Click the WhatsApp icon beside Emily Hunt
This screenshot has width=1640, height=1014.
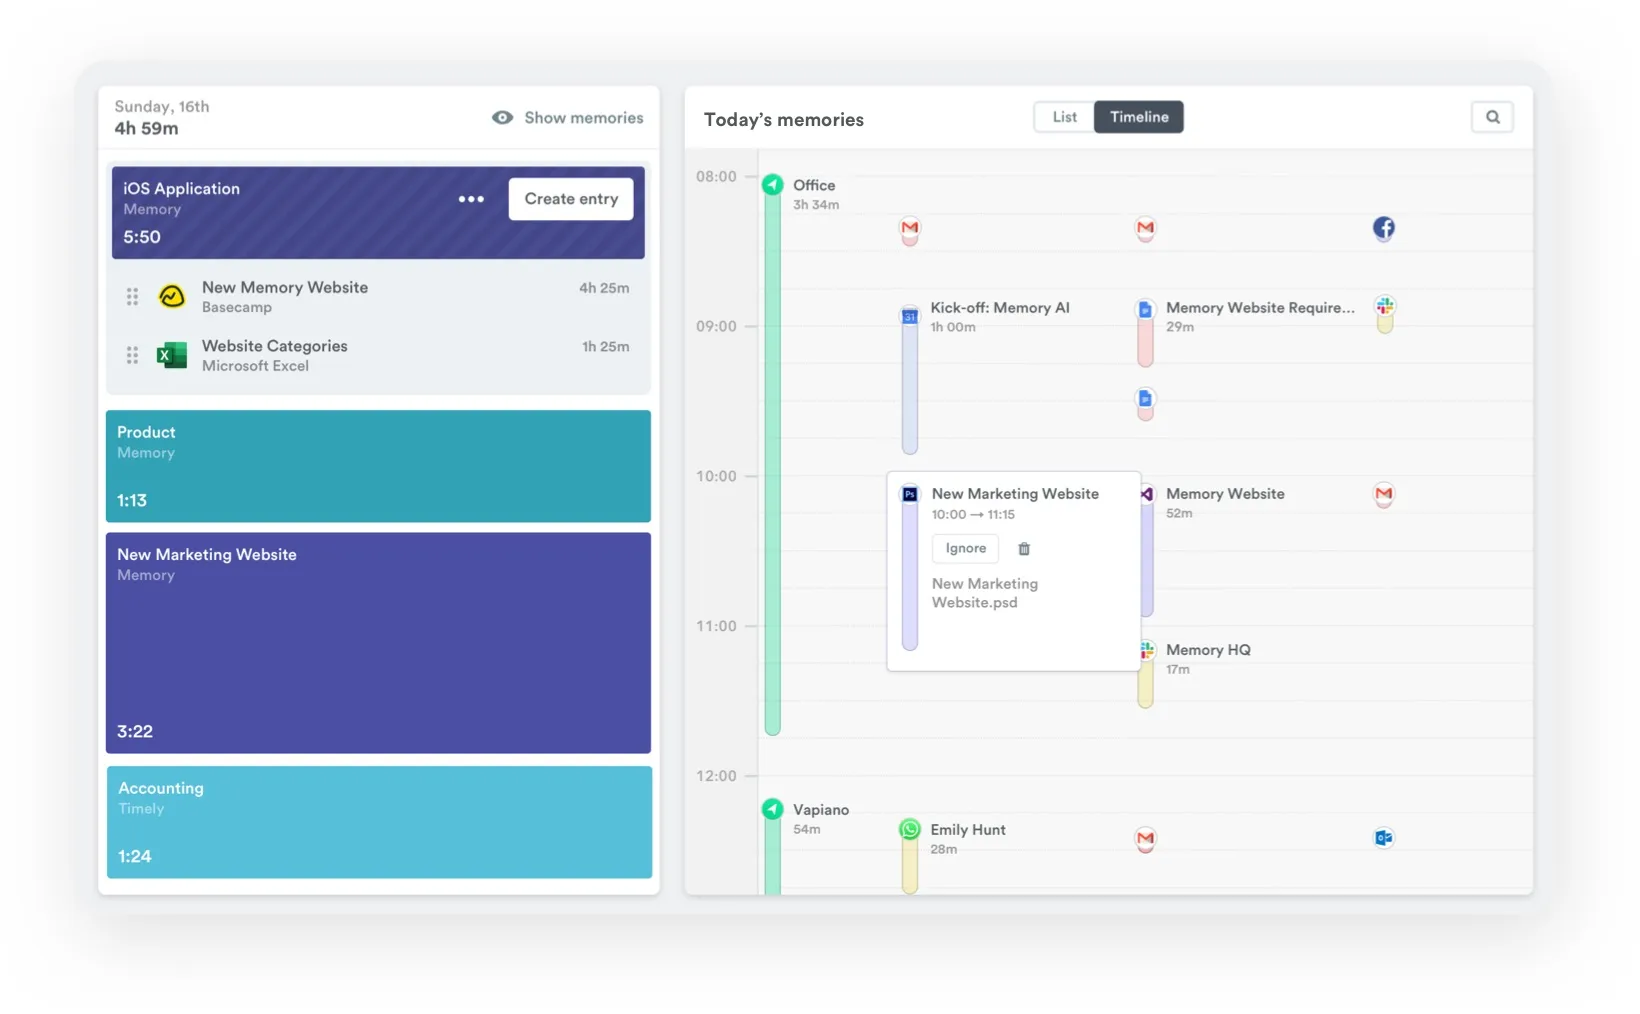pyautogui.click(x=909, y=829)
